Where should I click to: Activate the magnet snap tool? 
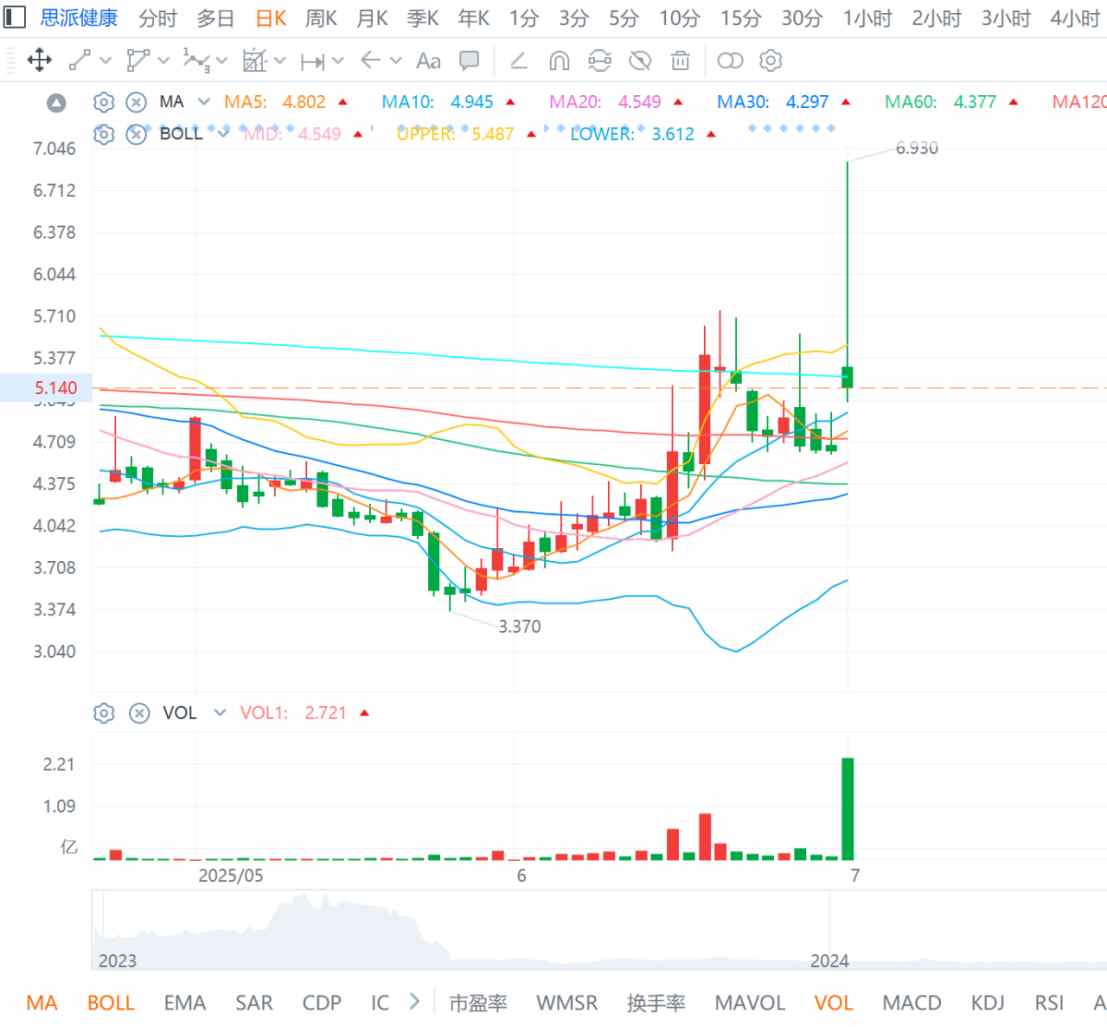pyautogui.click(x=559, y=61)
